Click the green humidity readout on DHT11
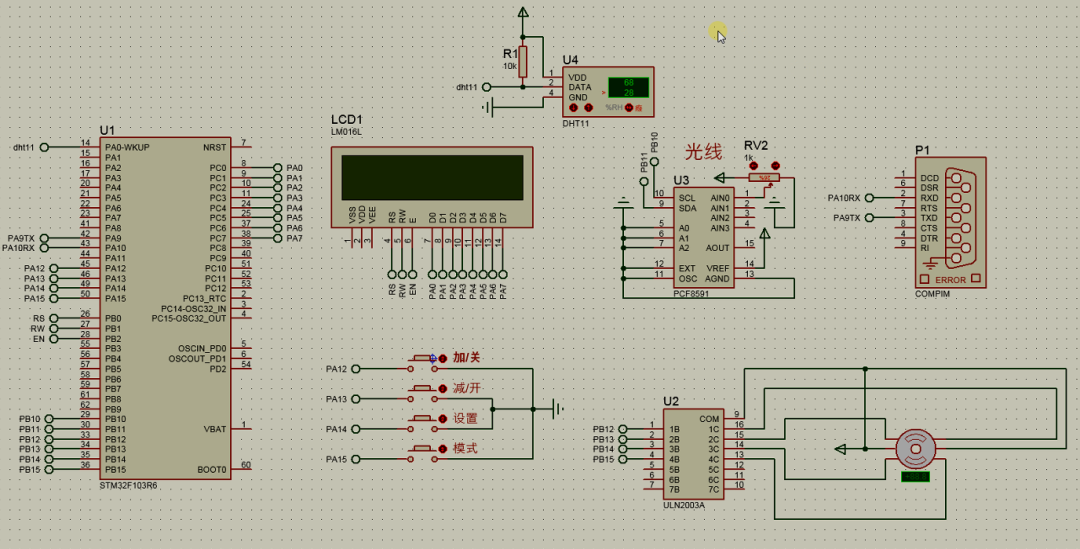1080x549 pixels. point(629,82)
